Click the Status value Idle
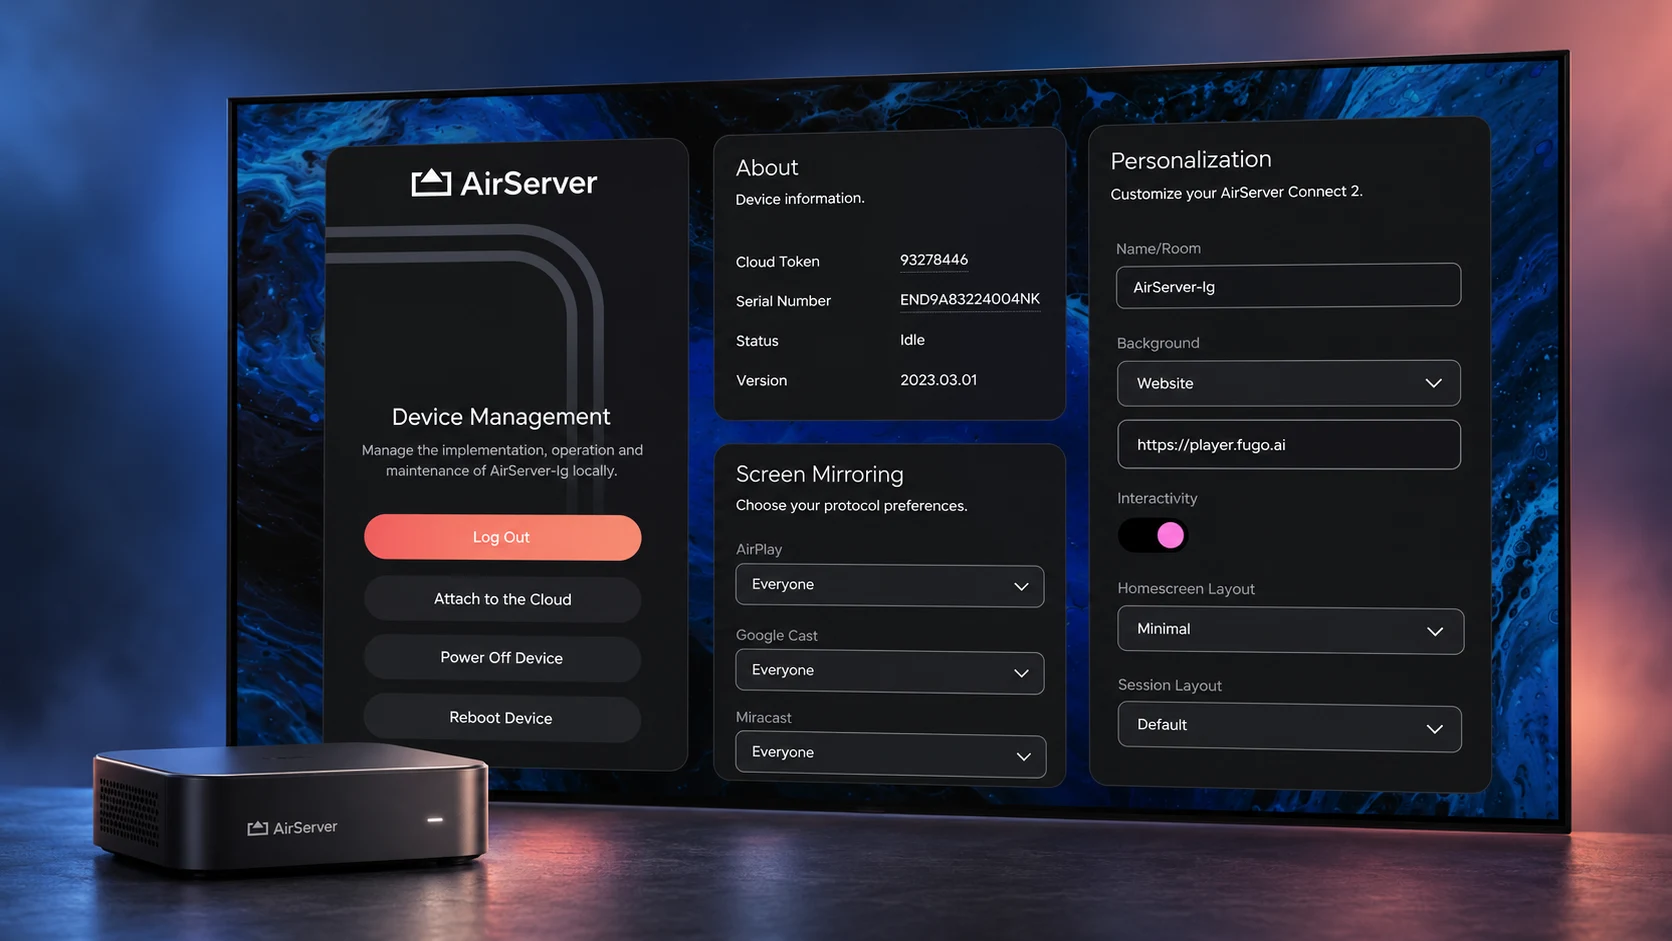The height and width of the screenshot is (941, 1672). [x=912, y=340]
